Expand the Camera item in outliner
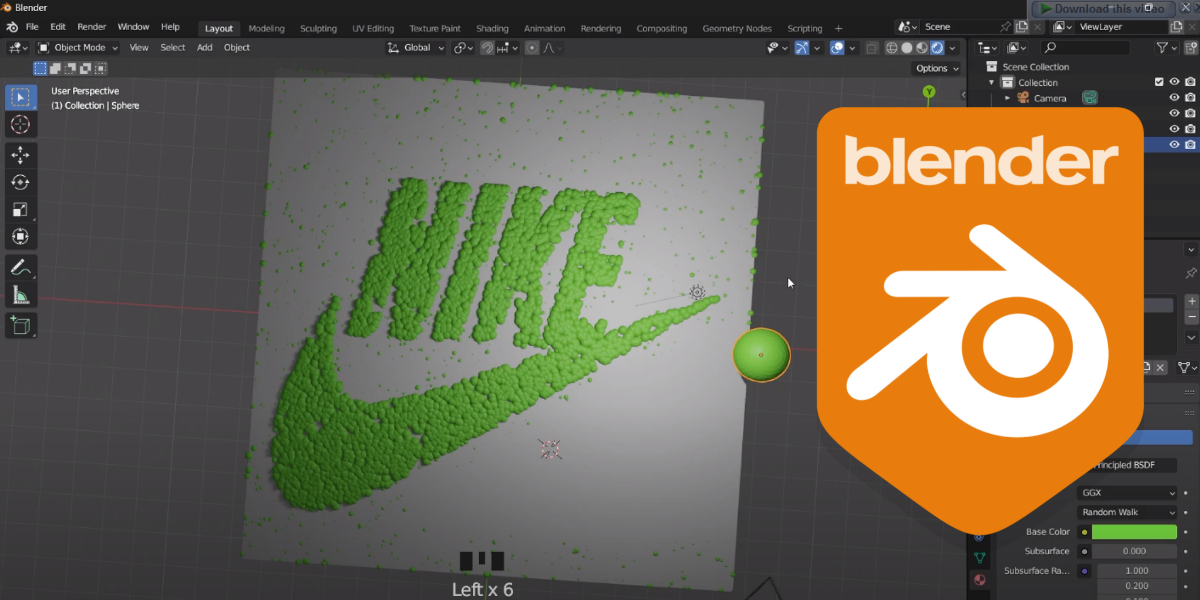Screen dimensions: 1200x600 [1008, 98]
